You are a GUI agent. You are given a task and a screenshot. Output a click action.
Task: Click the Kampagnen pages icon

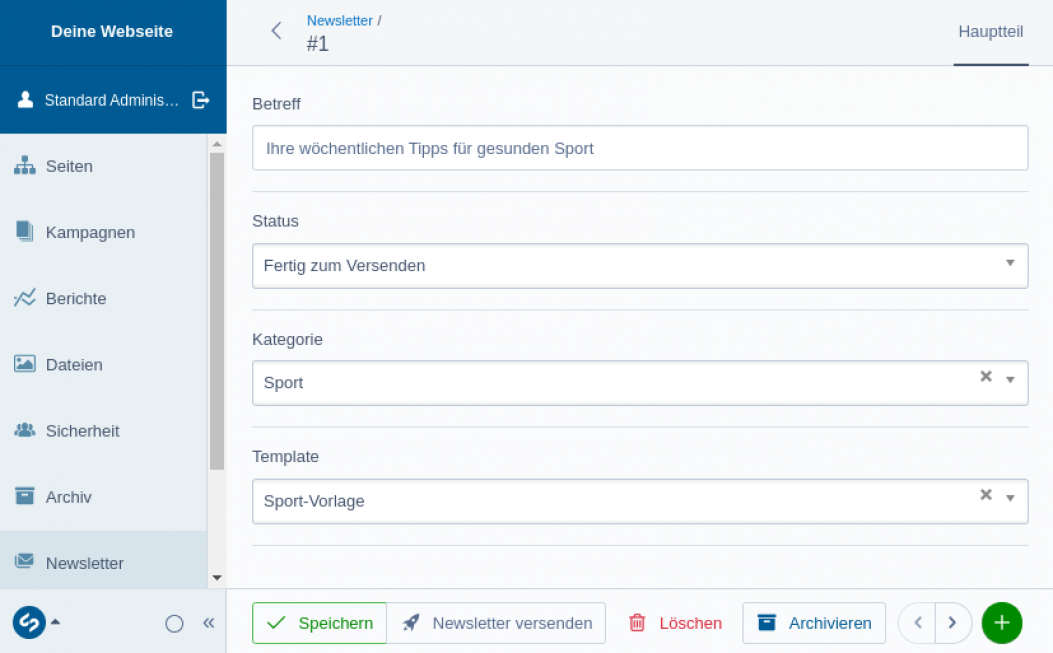click(25, 231)
